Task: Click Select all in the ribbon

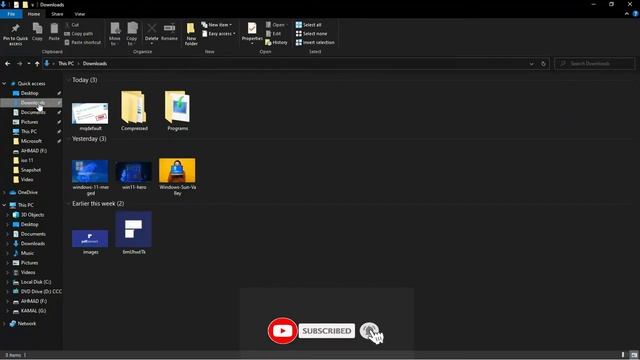Action: (x=309, y=25)
